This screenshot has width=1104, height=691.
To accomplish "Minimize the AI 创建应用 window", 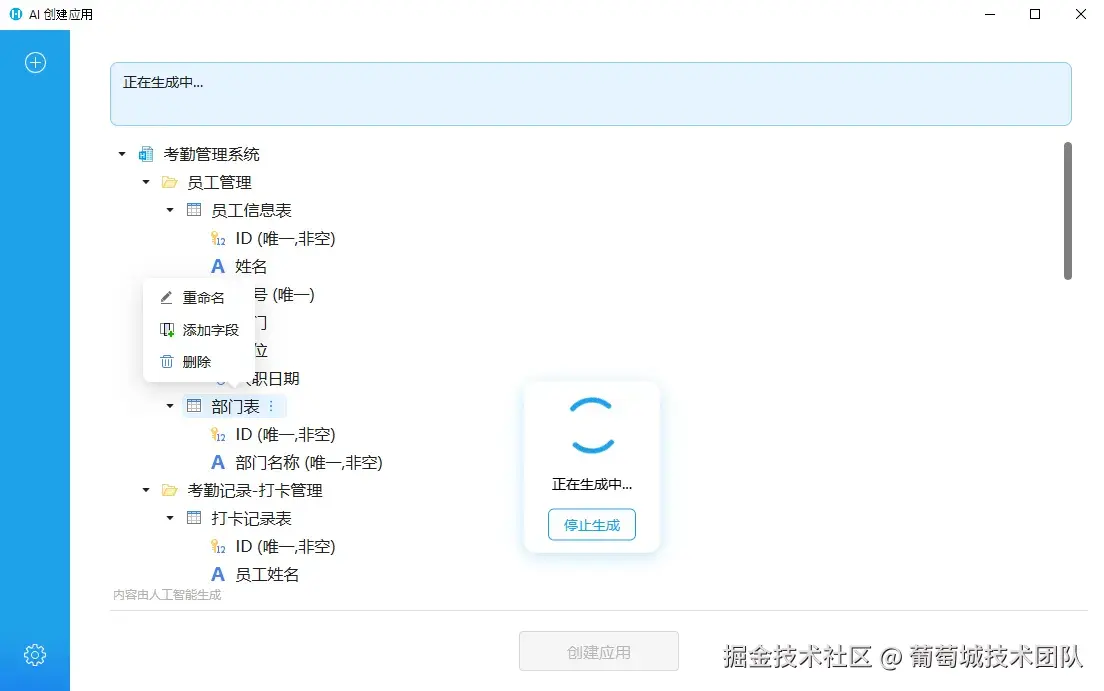I will coord(989,14).
